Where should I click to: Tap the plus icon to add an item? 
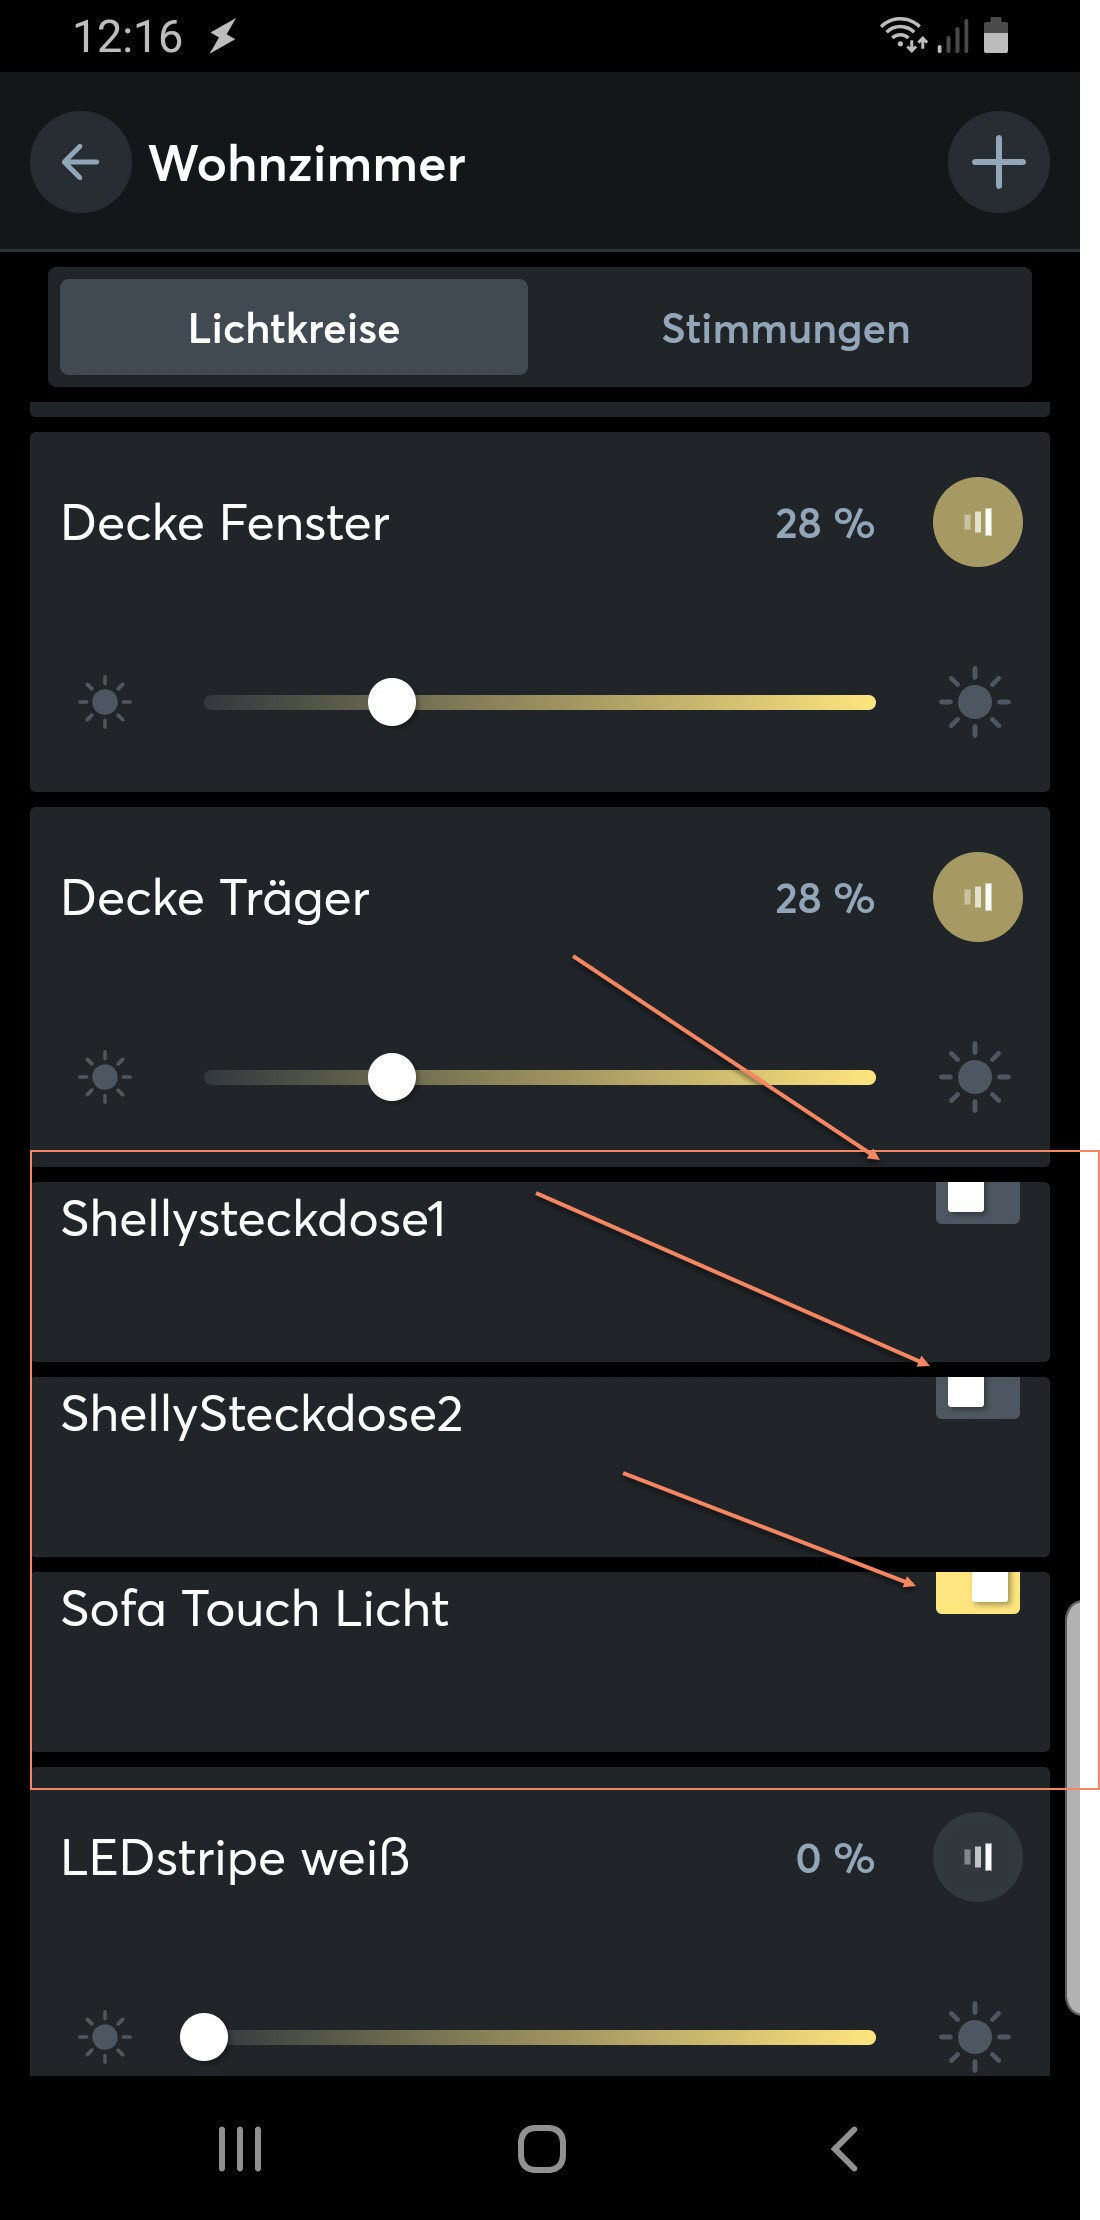(x=998, y=162)
